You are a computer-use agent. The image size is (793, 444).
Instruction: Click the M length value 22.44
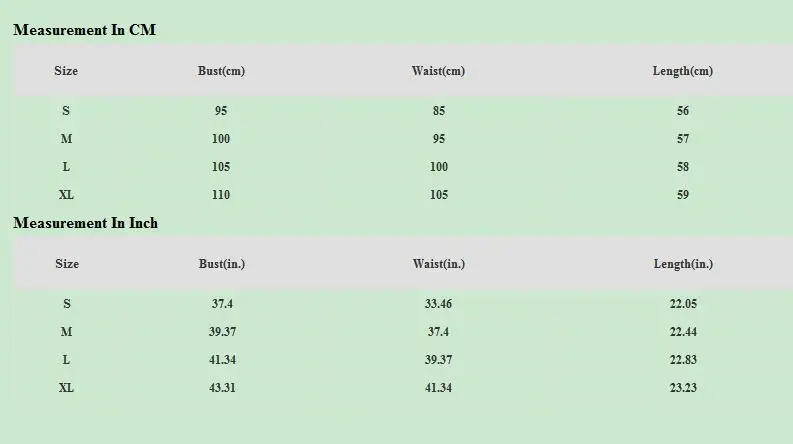683,332
